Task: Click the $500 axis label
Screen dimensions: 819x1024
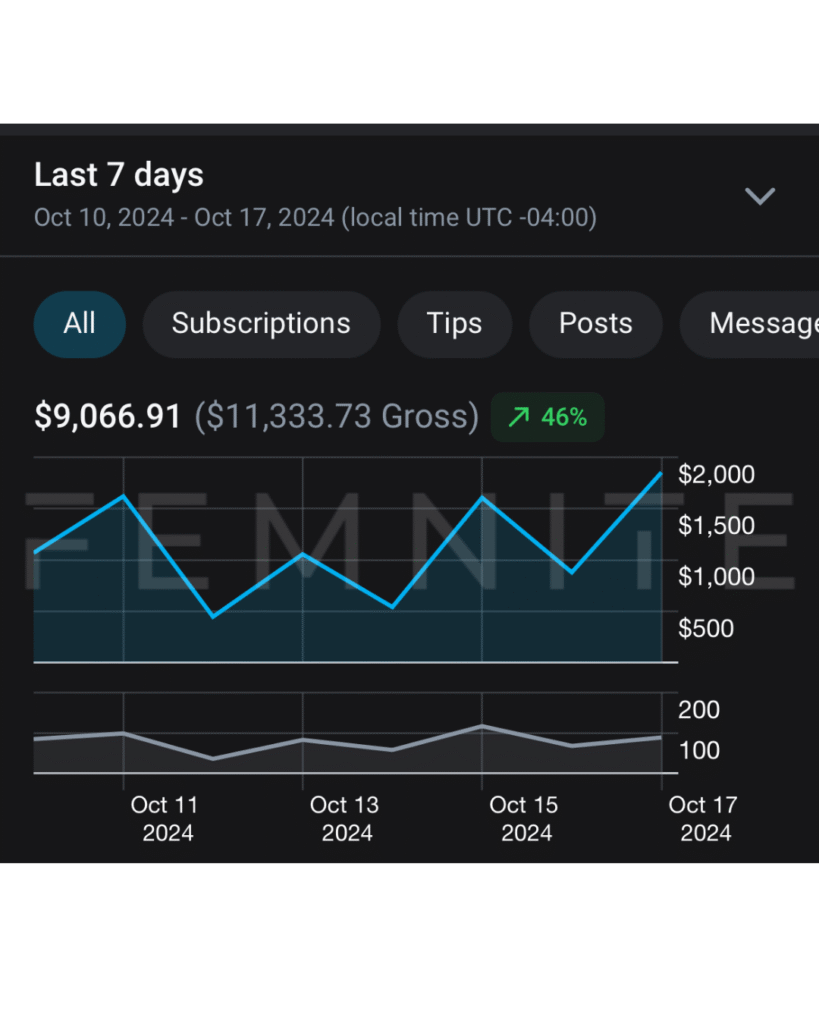Action: click(706, 629)
